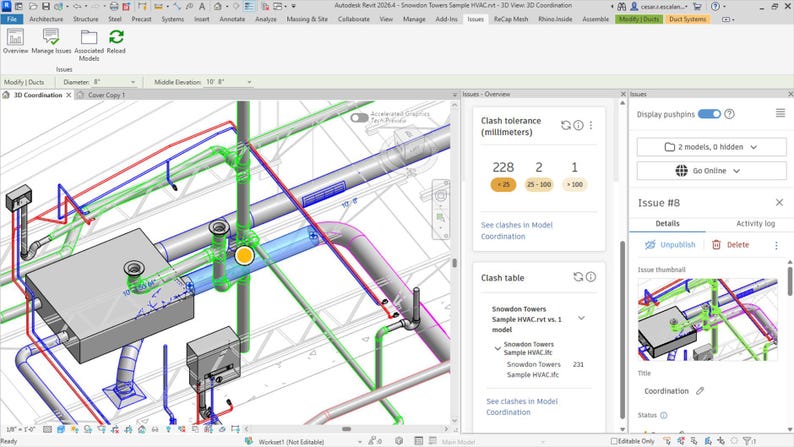Show info for Clash table
Image resolution: width=794 pixels, height=447 pixels.
591,277
